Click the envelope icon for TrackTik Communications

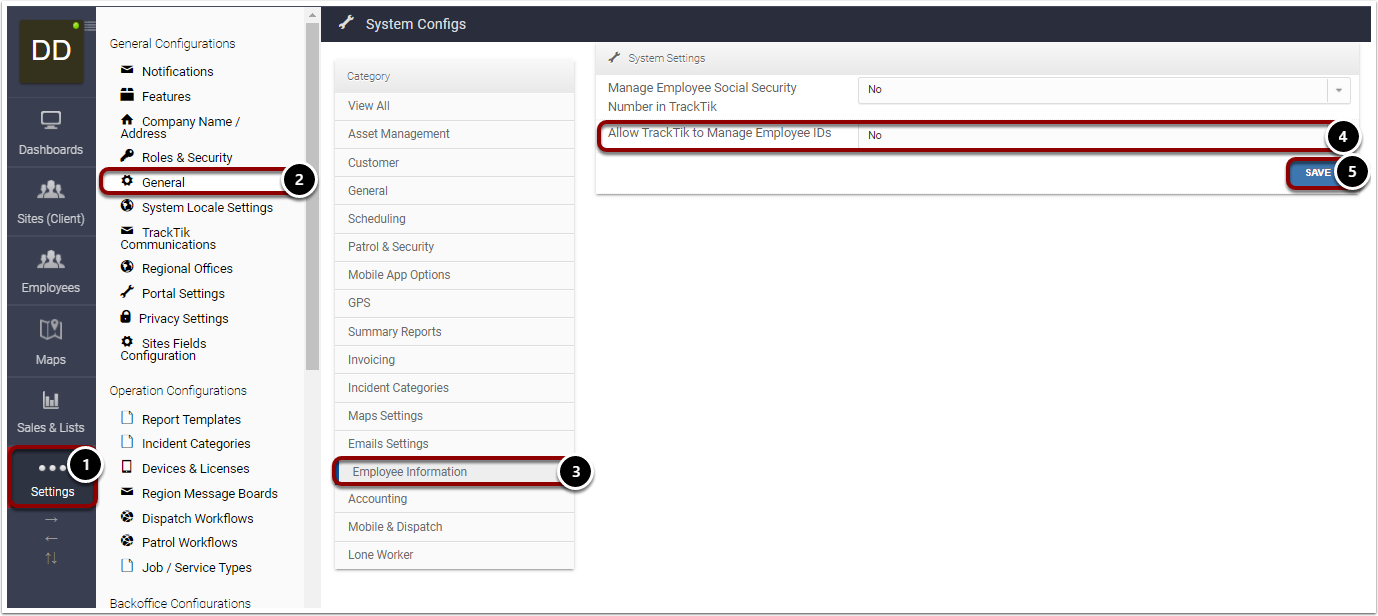(x=127, y=231)
